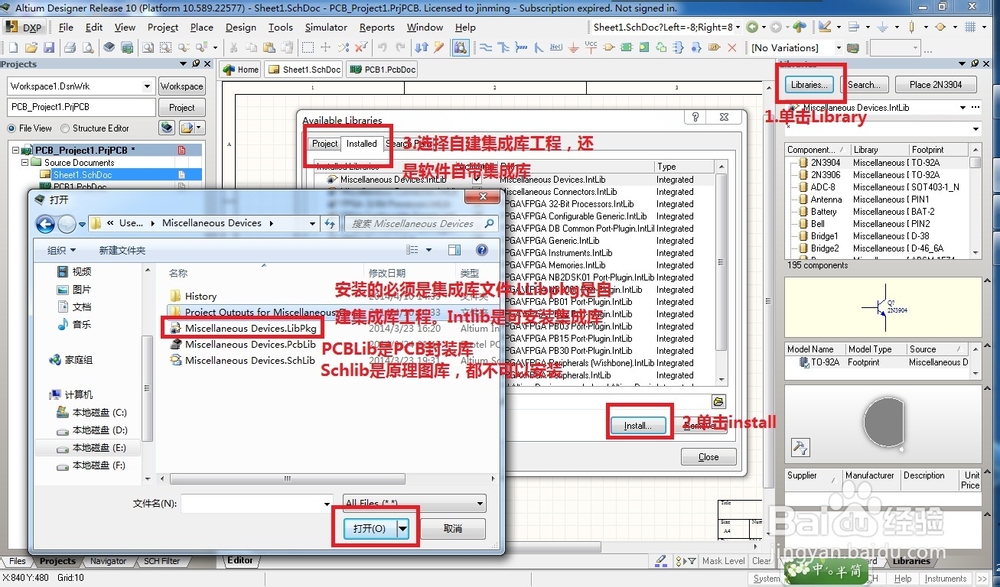Click the Search... button in Libraries panel
The image size is (1000, 587).
(x=864, y=84)
